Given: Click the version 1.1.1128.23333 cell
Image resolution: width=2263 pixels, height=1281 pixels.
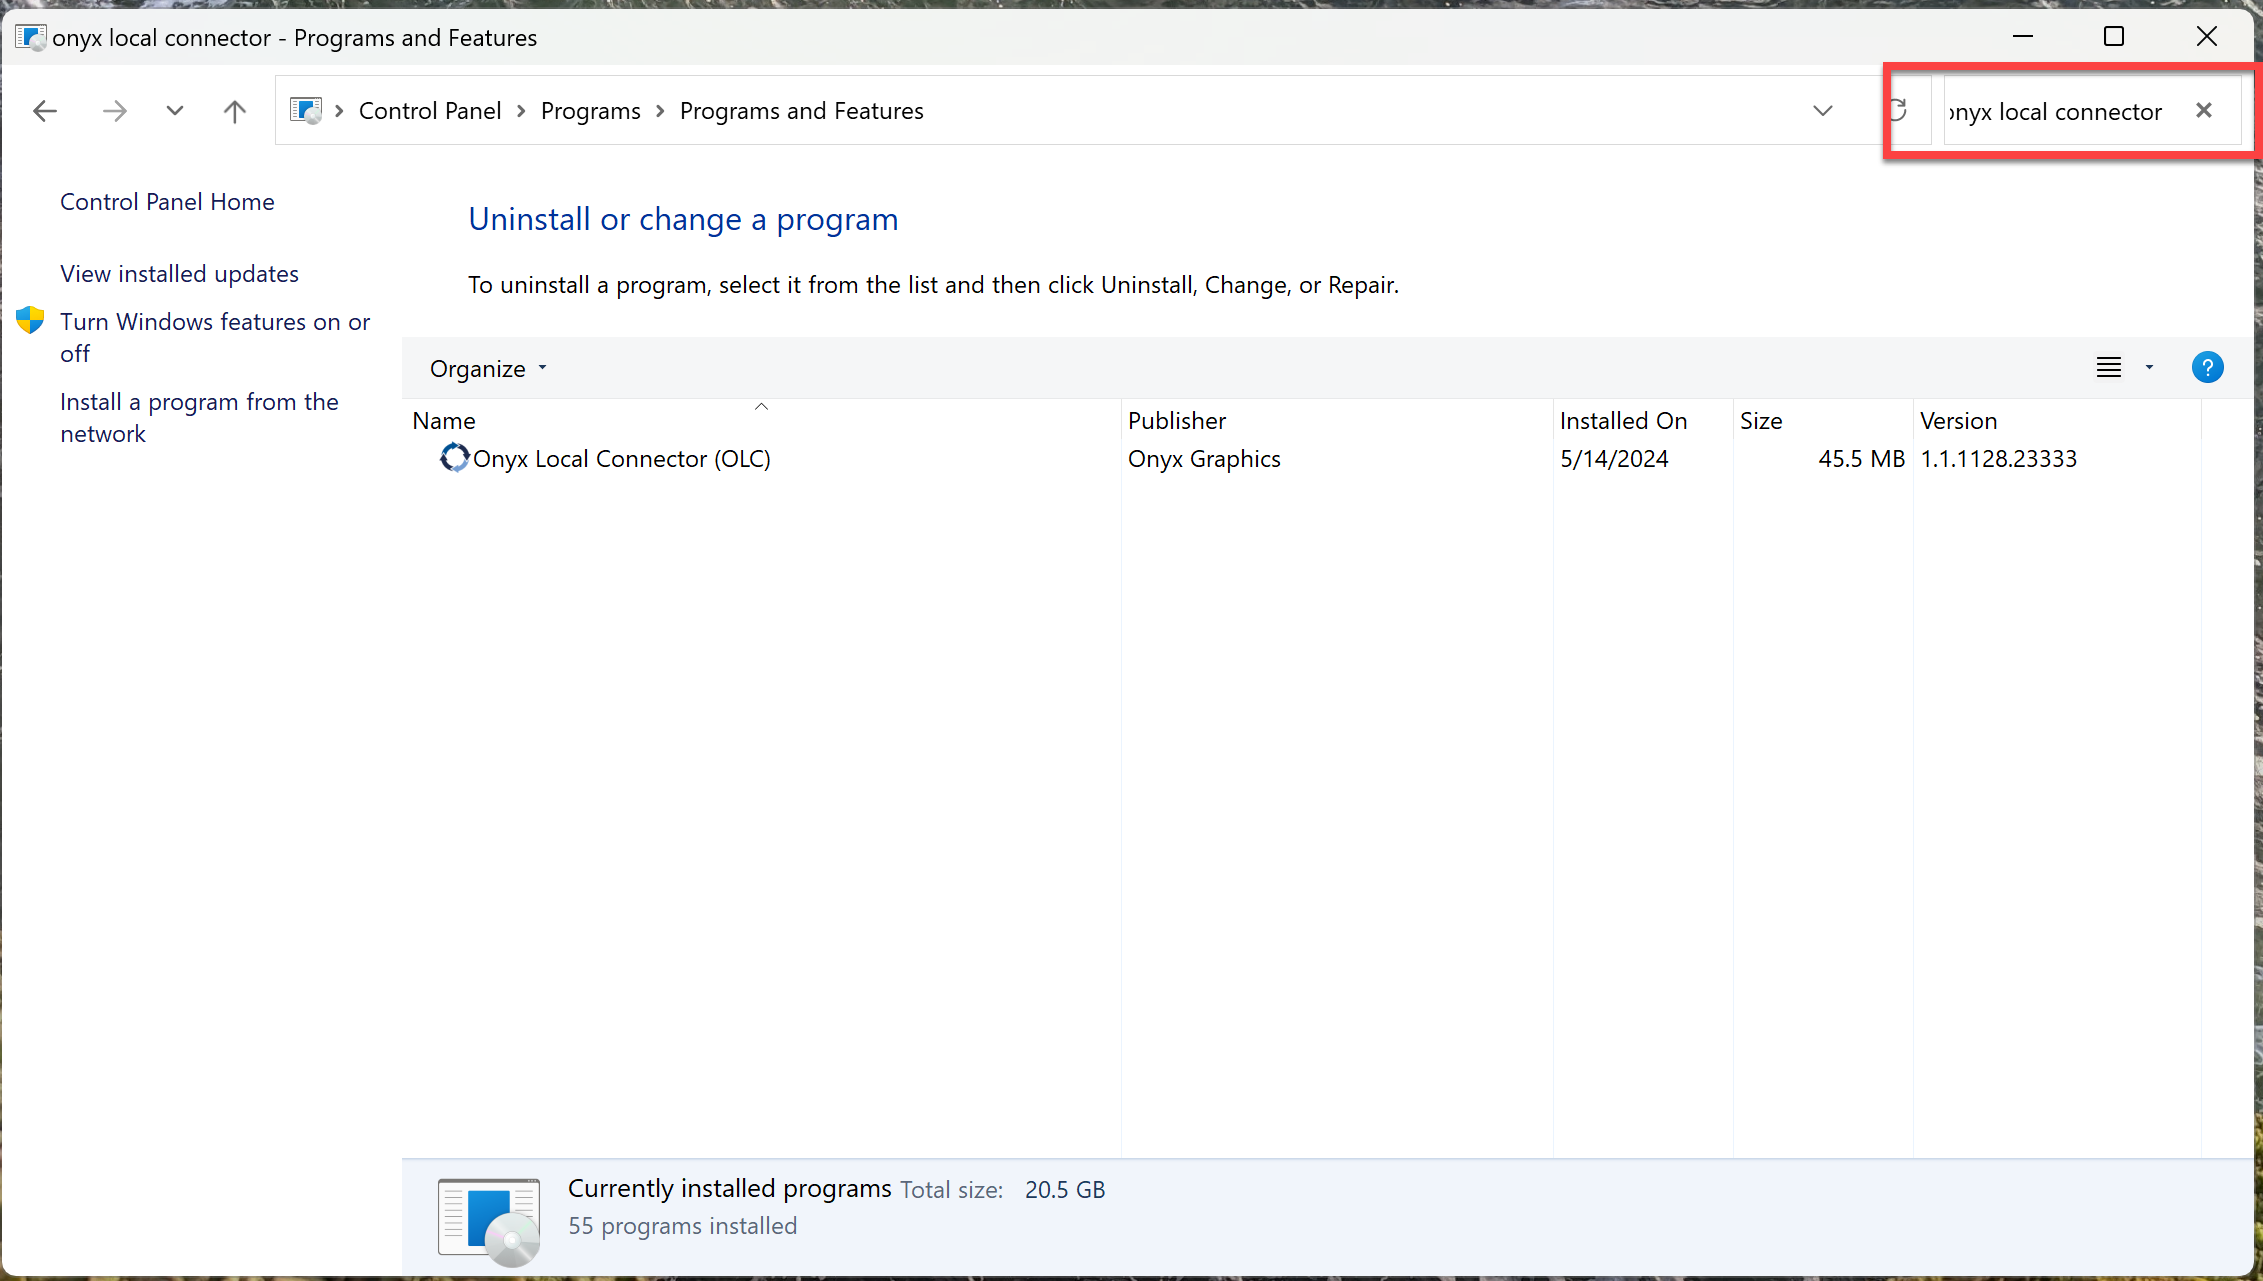Looking at the screenshot, I should pos(1998,459).
